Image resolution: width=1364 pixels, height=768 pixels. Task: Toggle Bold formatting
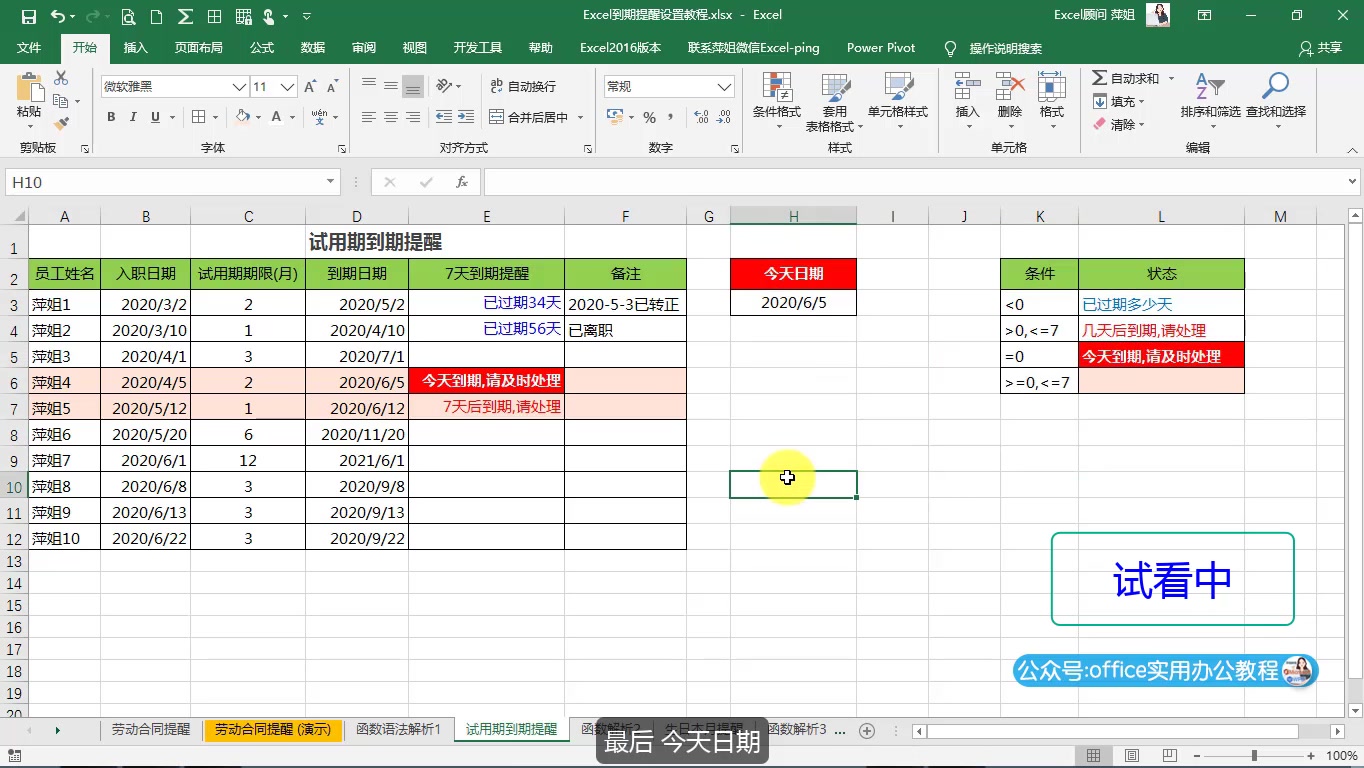(111, 117)
